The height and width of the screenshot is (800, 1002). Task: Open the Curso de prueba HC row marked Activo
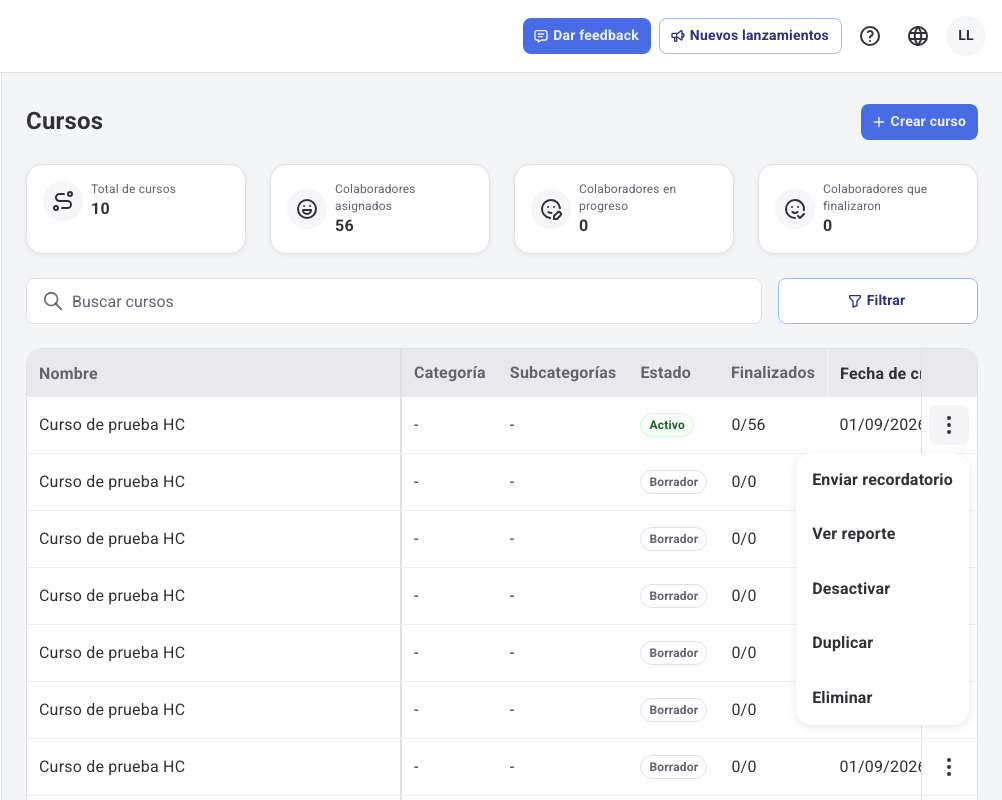(112, 425)
